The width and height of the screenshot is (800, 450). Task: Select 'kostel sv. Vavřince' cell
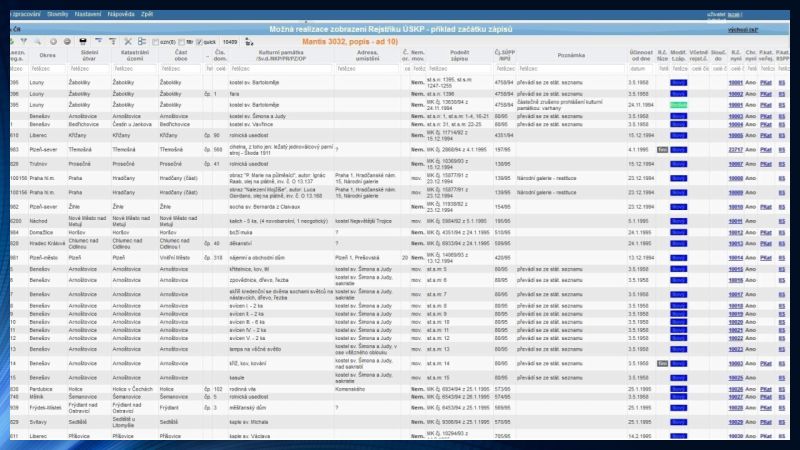pyautogui.click(x=252, y=124)
